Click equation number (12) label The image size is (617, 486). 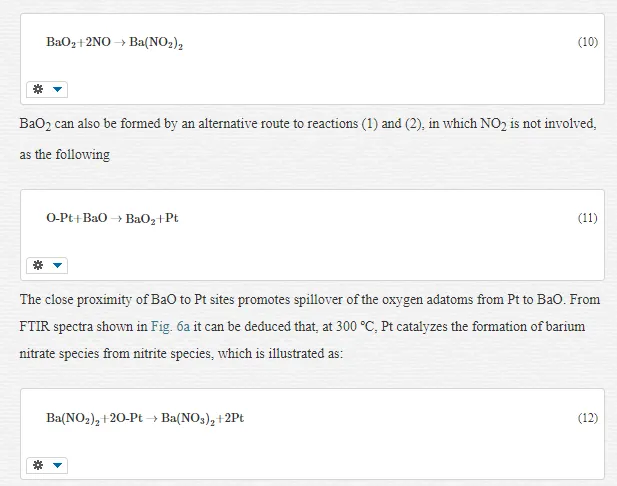pyautogui.click(x=588, y=418)
